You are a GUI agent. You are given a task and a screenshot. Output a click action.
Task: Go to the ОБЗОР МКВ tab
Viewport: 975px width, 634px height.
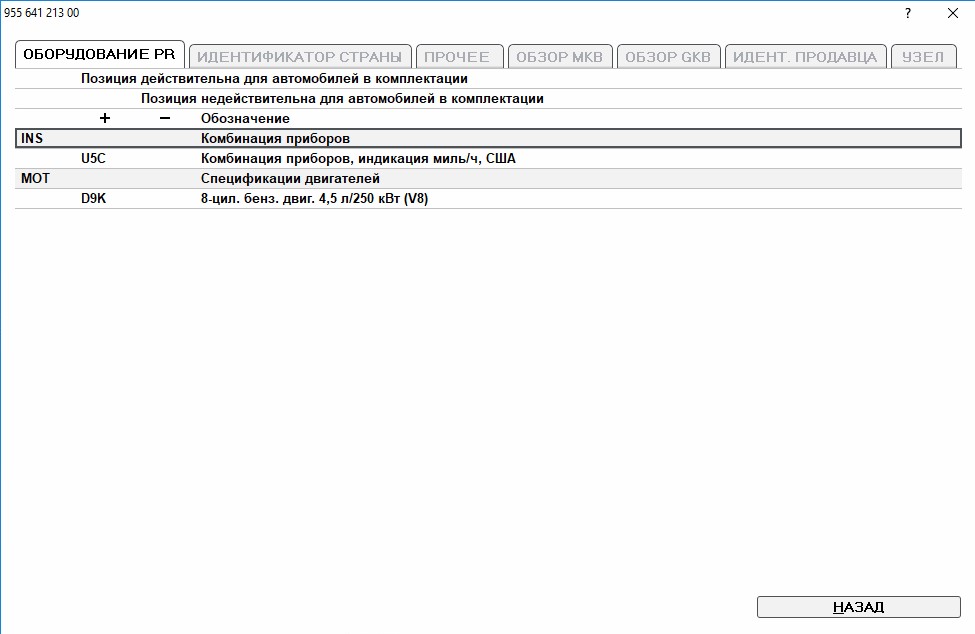pyautogui.click(x=559, y=57)
